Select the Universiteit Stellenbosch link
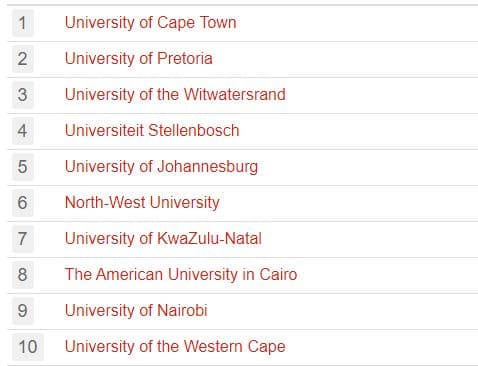The height and width of the screenshot is (366, 478). pos(152,131)
